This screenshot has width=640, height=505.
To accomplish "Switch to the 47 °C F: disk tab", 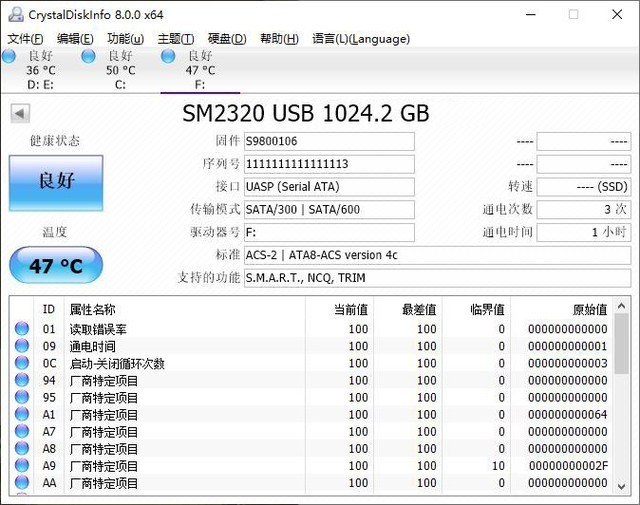I will coord(200,70).
